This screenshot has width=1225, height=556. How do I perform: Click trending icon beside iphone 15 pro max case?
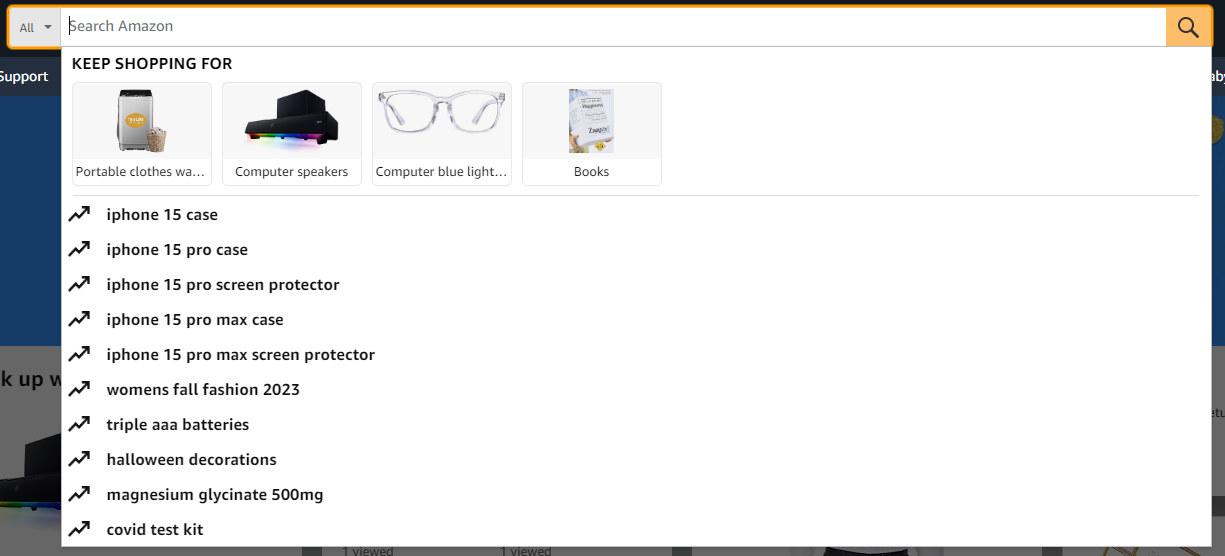click(79, 319)
